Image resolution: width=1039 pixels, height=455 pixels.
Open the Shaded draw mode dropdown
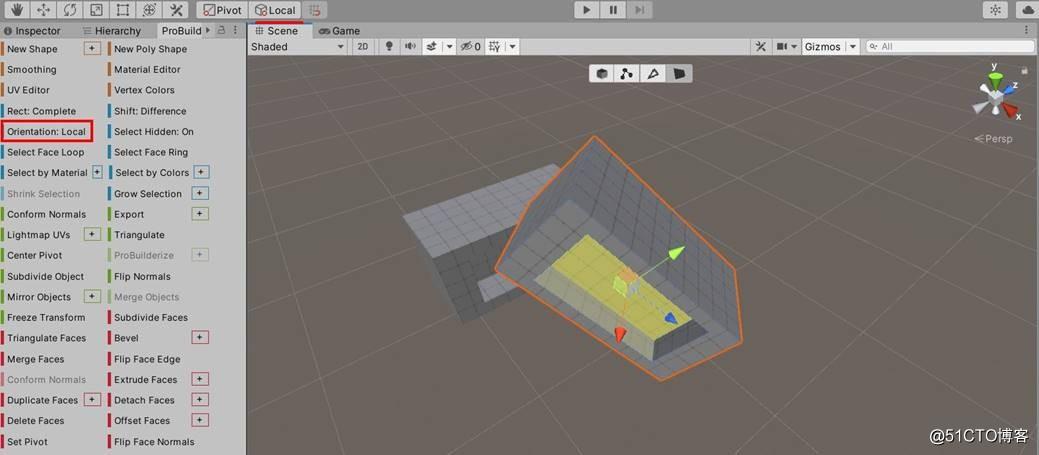tap(298, 46)
